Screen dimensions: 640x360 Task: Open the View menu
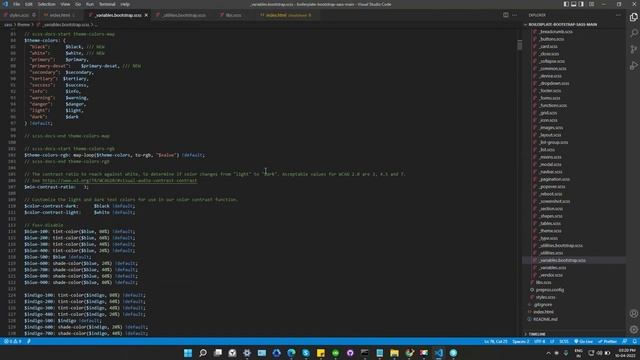[65, 4]
